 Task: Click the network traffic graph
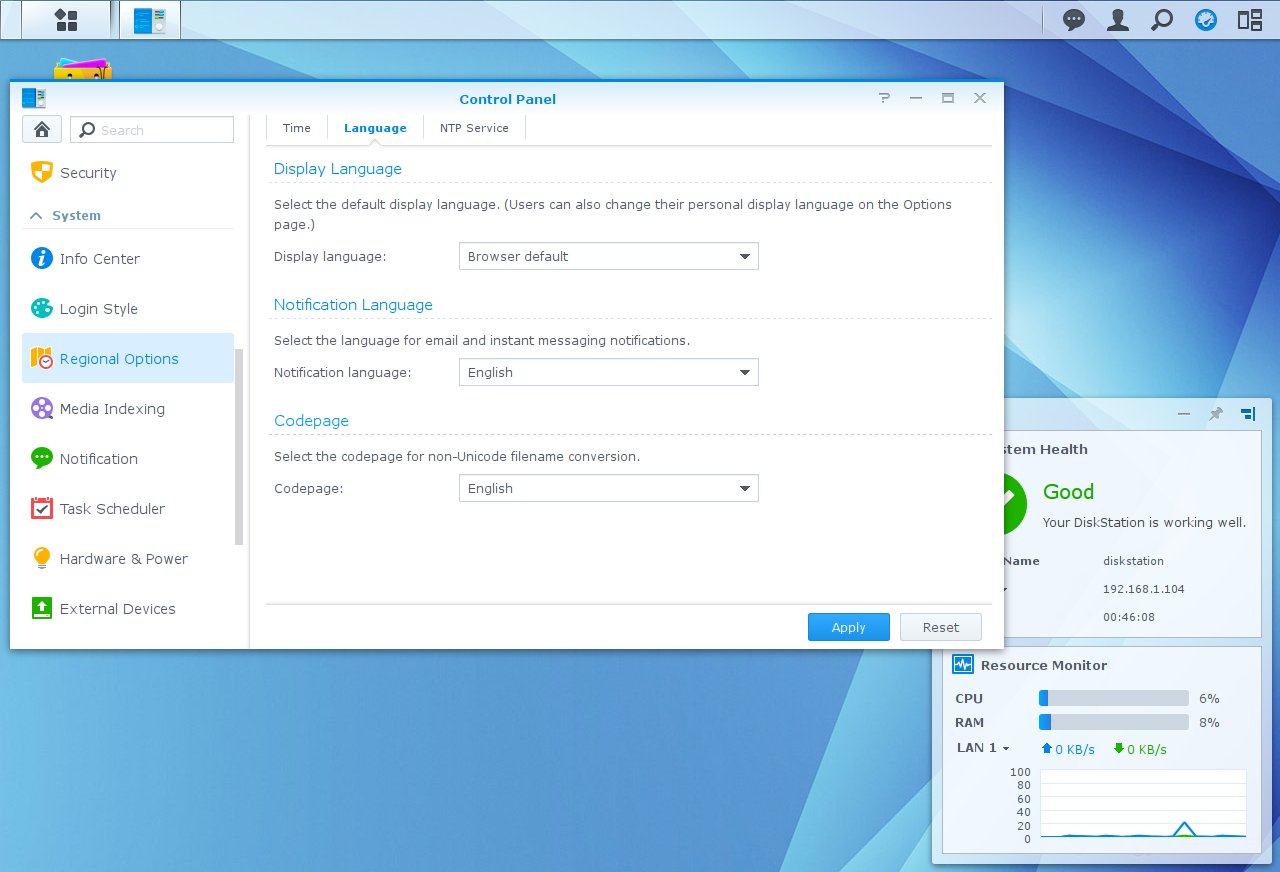(1143, 804)
